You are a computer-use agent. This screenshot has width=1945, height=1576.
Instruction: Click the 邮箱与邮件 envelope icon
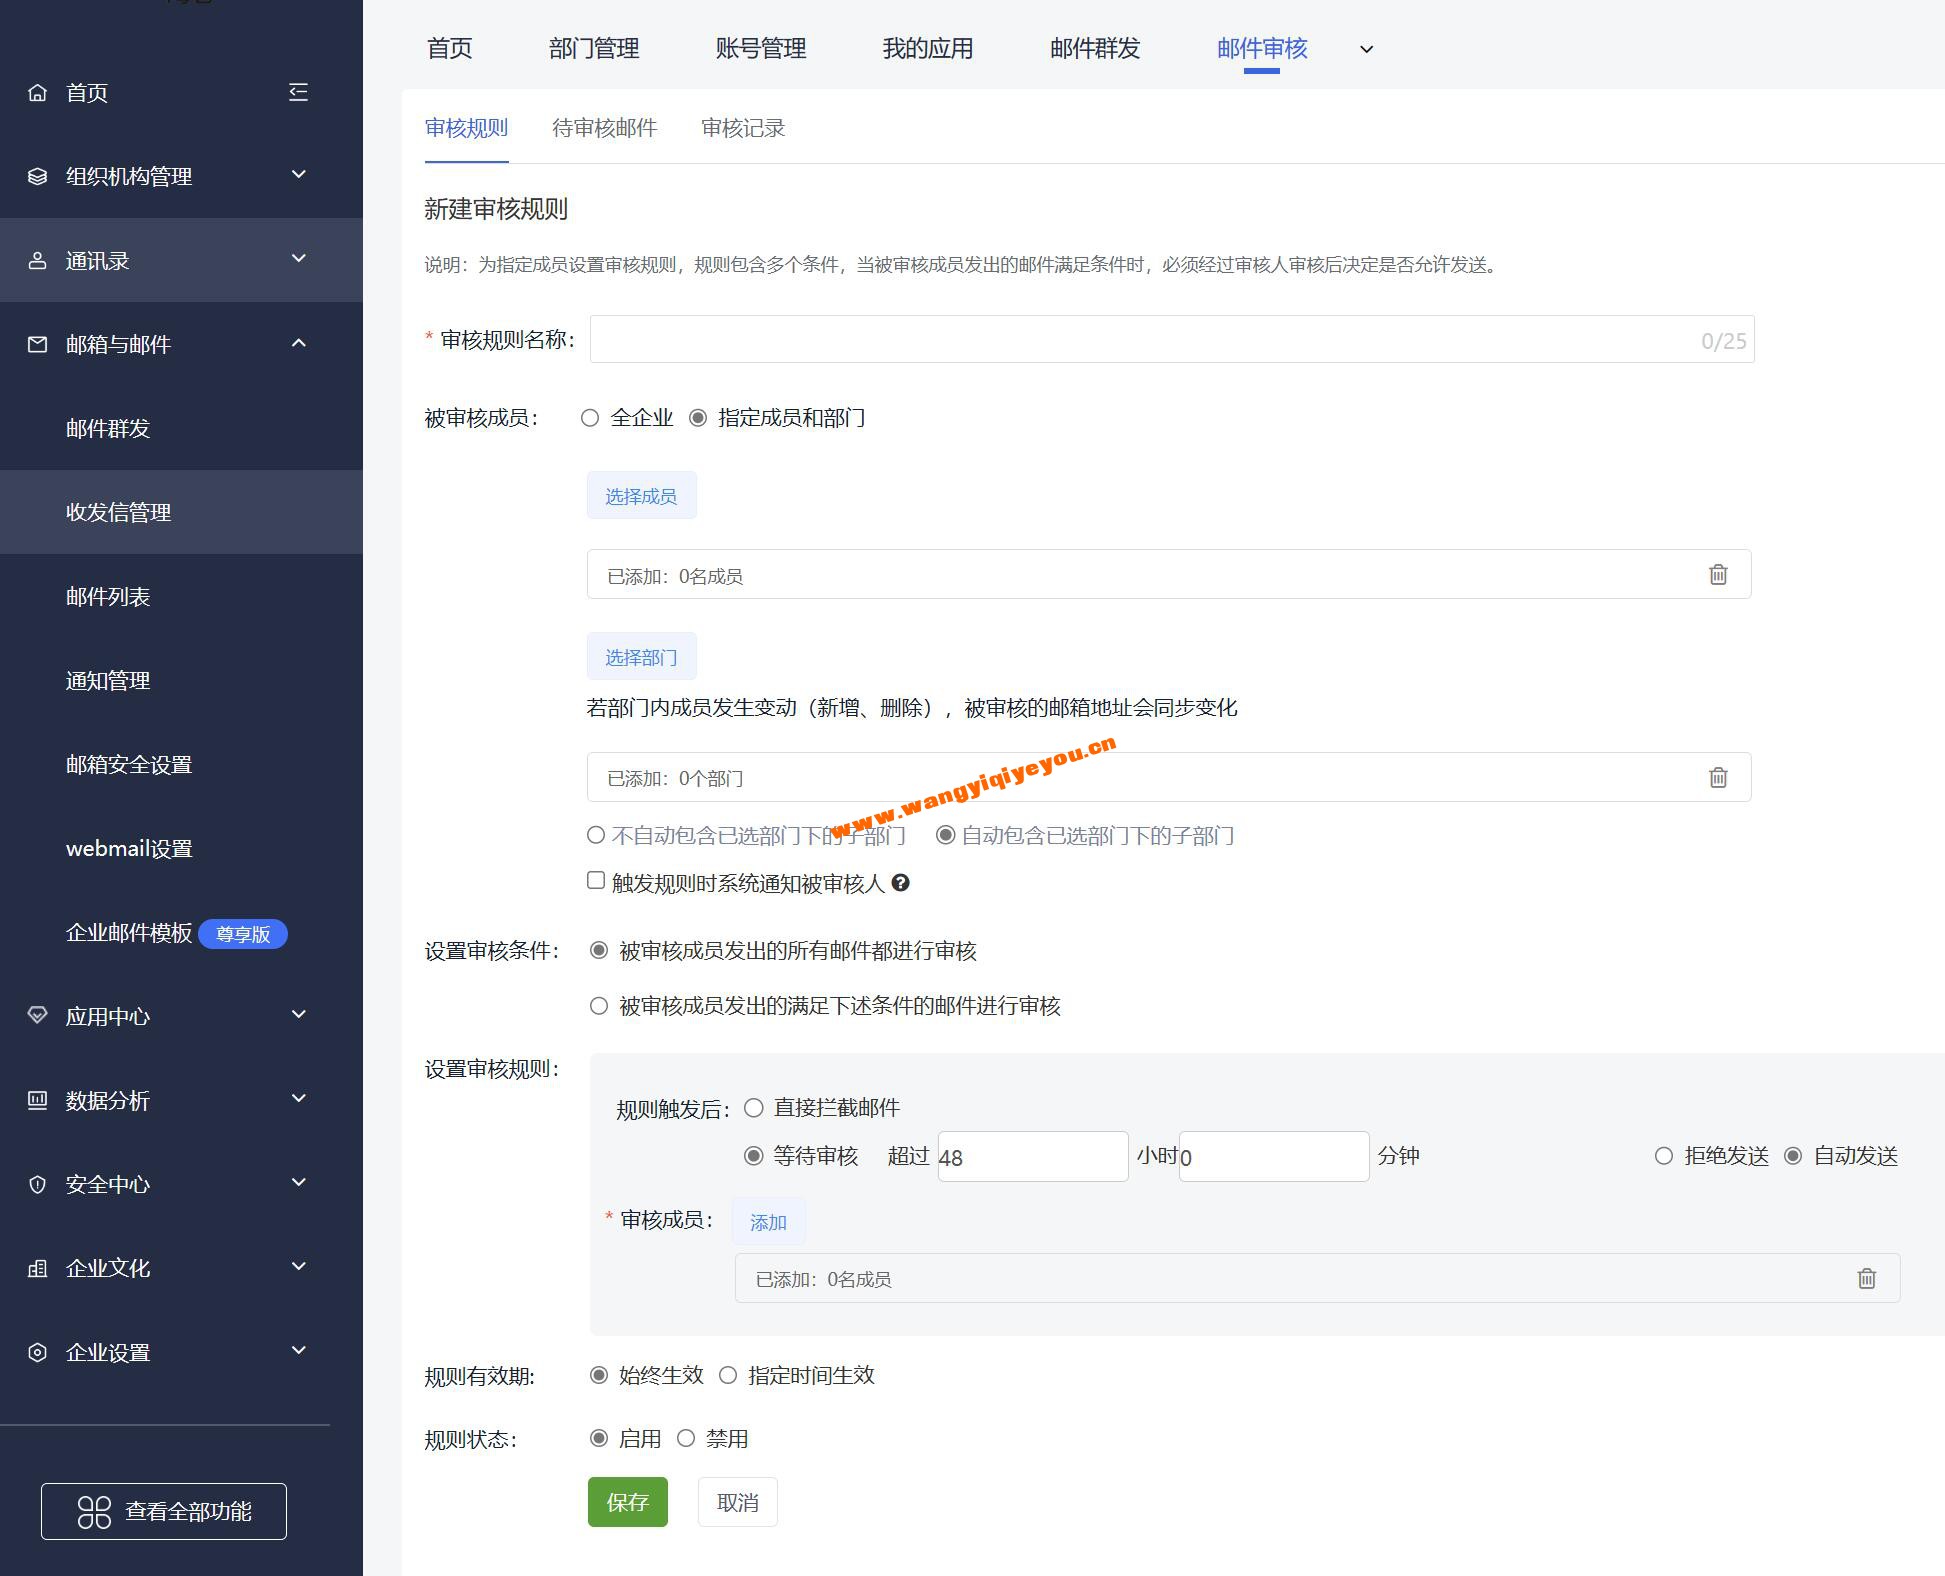point(37,345)
